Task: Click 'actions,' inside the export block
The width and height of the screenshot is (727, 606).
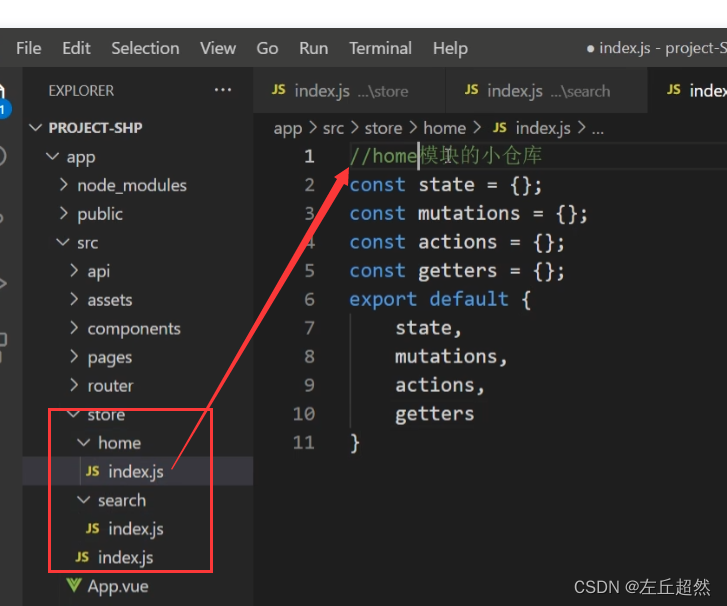Action: [x=440, y=385]
